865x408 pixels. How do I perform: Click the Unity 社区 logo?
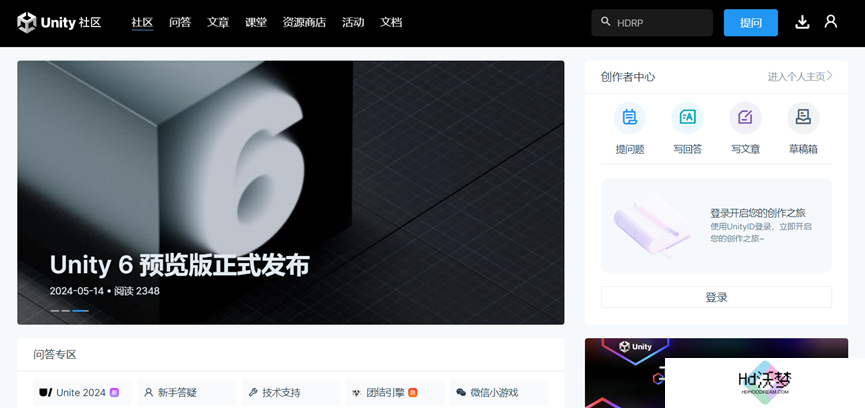click(59, 23)
